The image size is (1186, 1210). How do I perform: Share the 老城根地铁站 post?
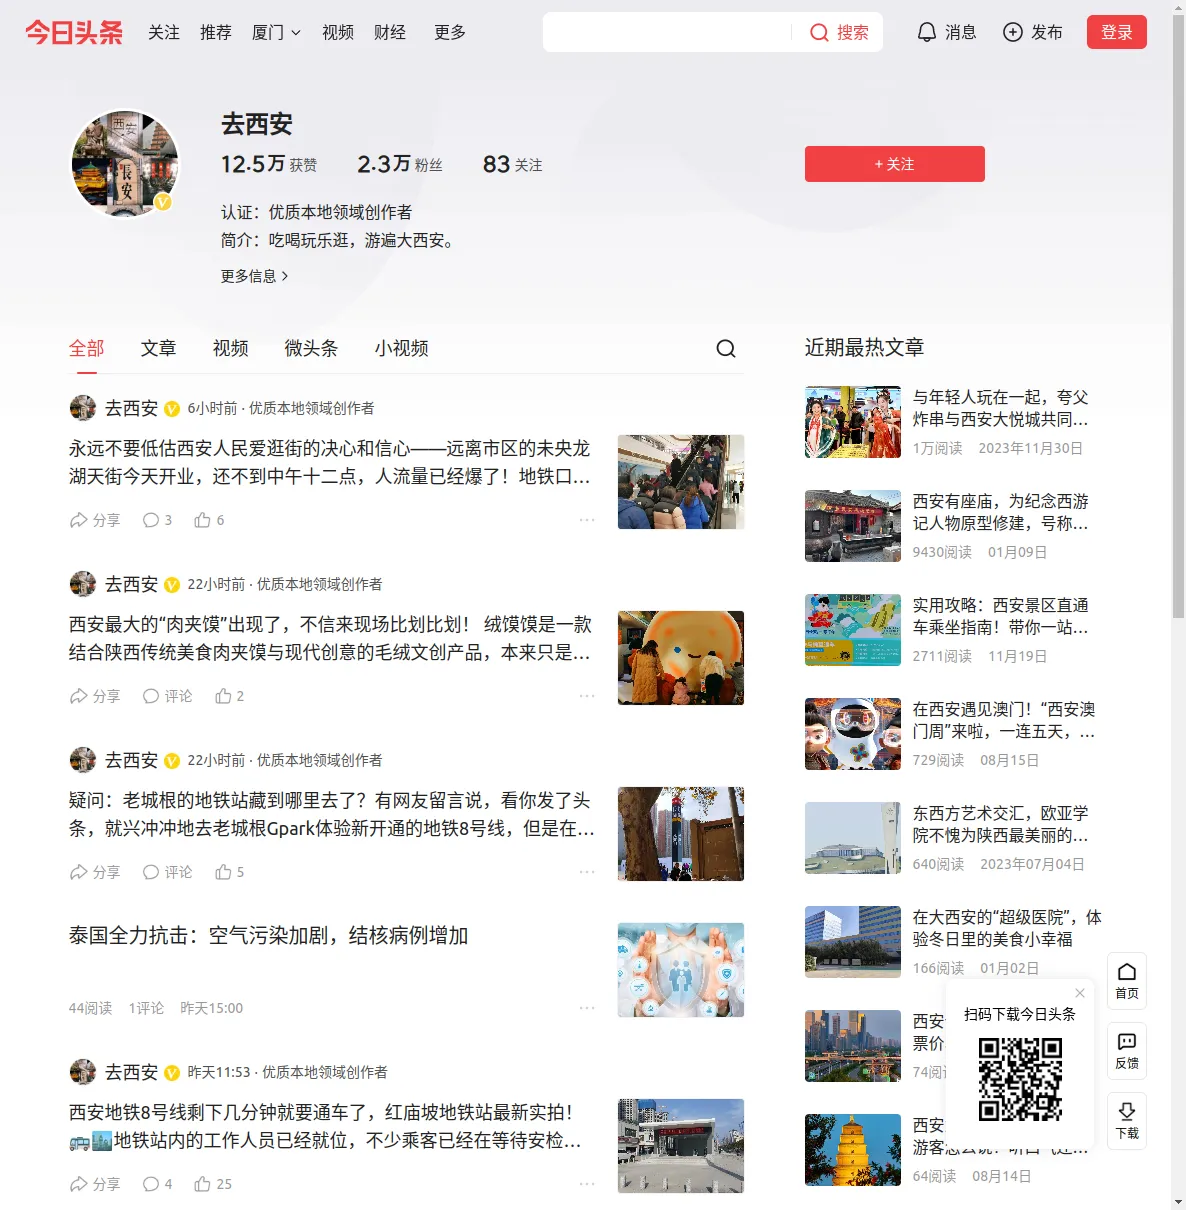pyautogui.click(x=95, y=872)
